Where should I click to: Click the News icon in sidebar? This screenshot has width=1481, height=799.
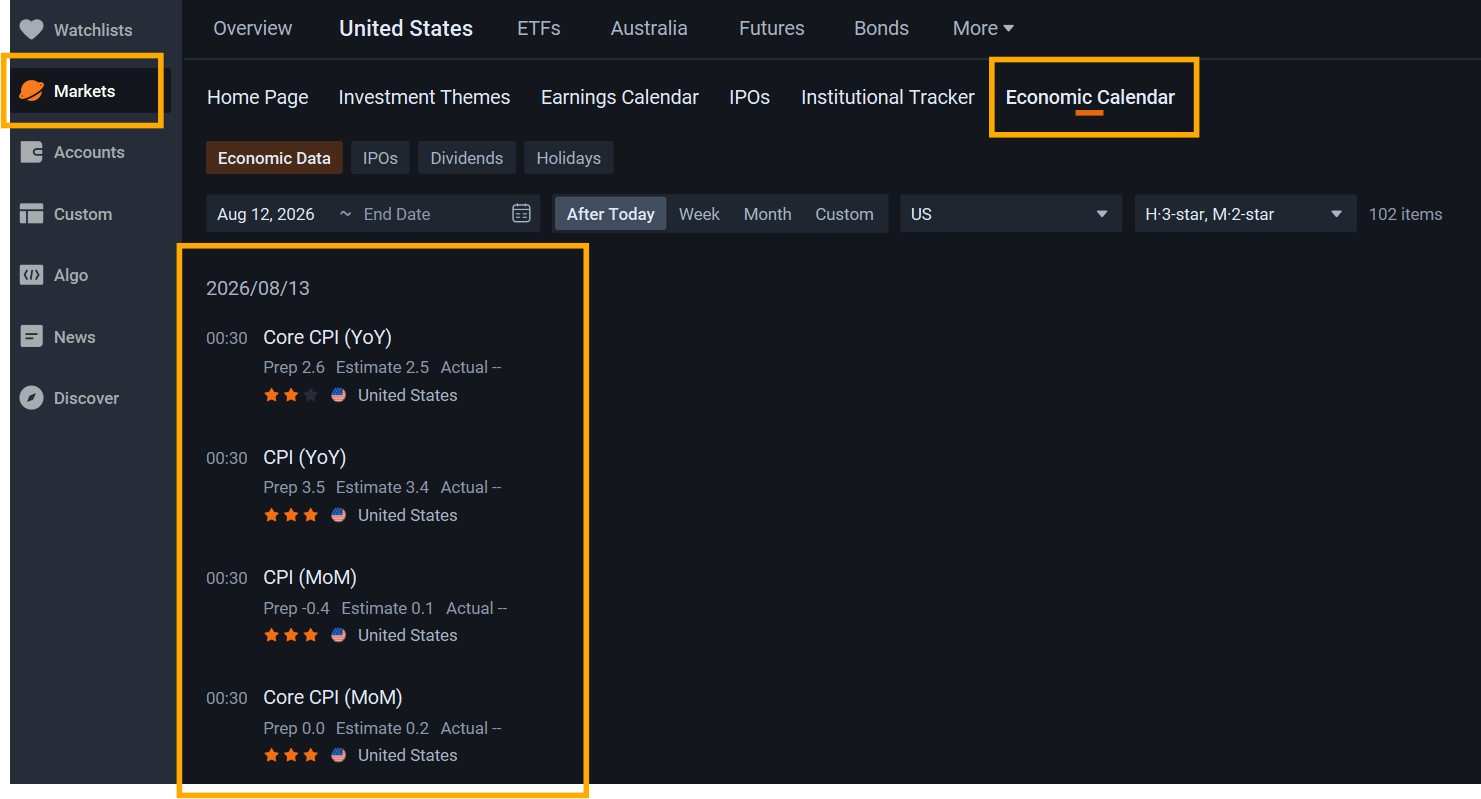(x=32, y=337)
